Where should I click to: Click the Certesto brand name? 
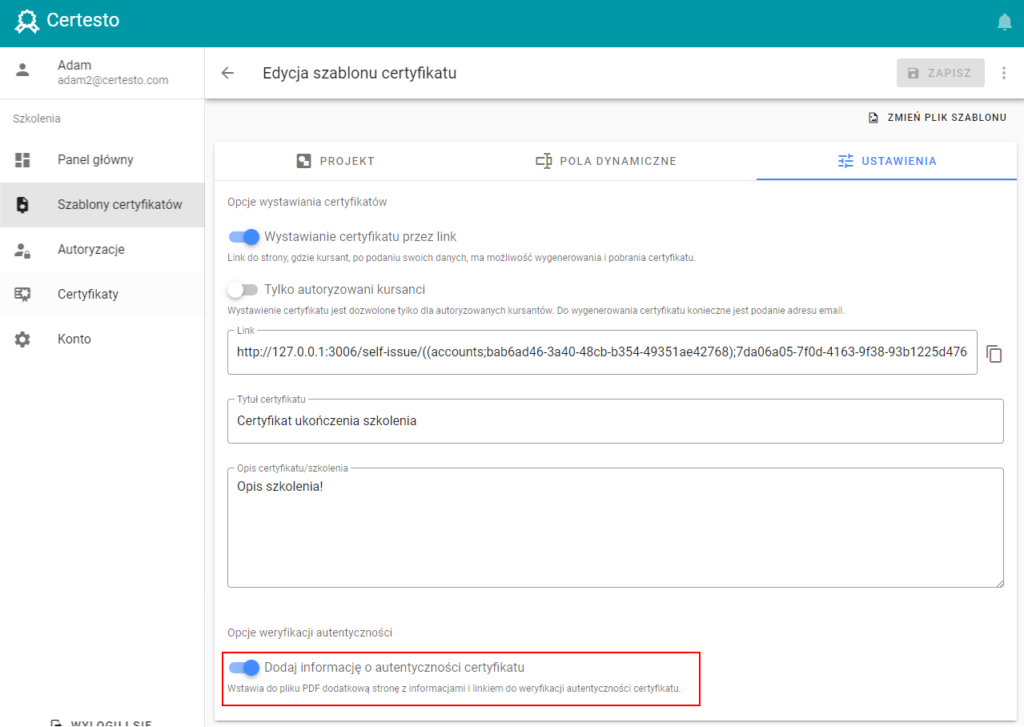pyautogui.click(x=83, y=20)
